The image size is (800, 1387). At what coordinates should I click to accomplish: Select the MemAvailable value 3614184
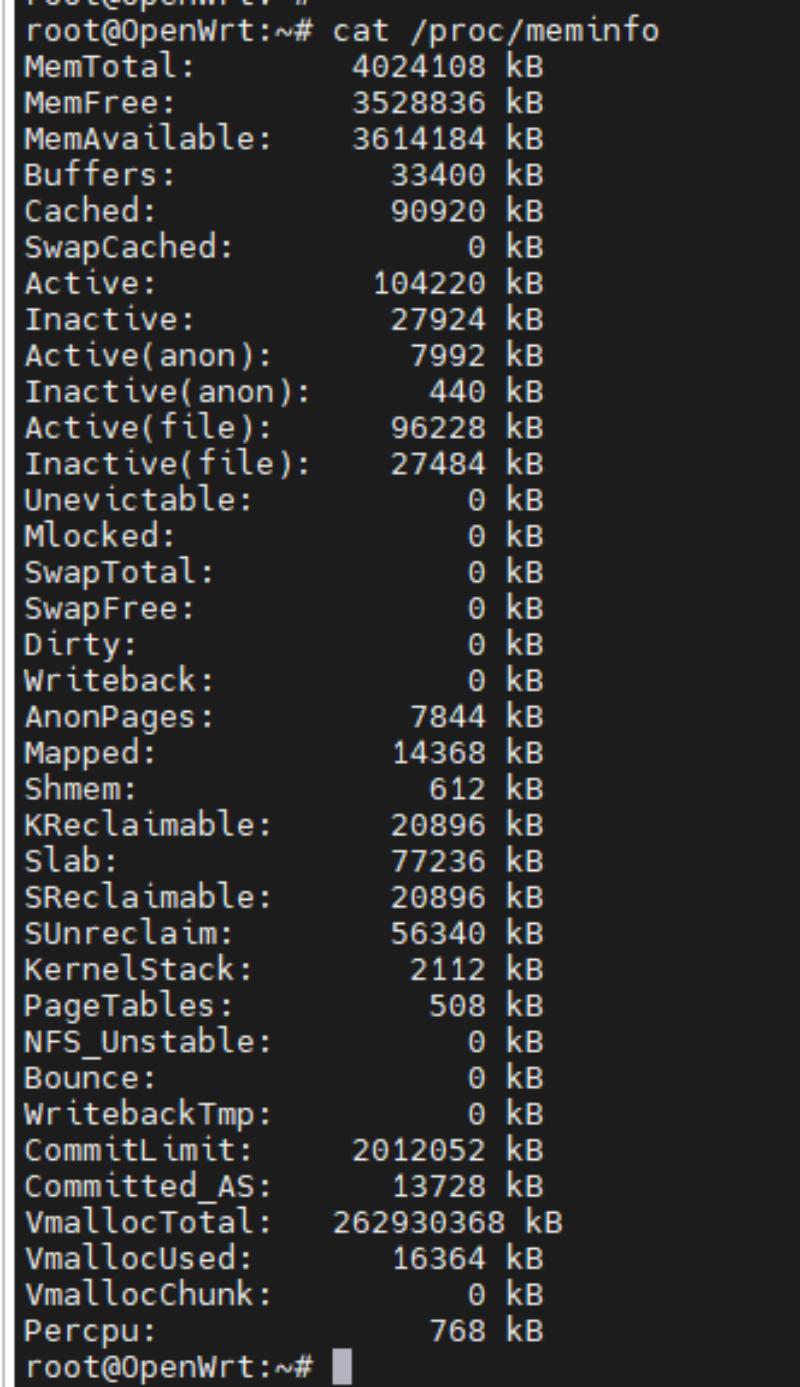[x=419, y=140]
